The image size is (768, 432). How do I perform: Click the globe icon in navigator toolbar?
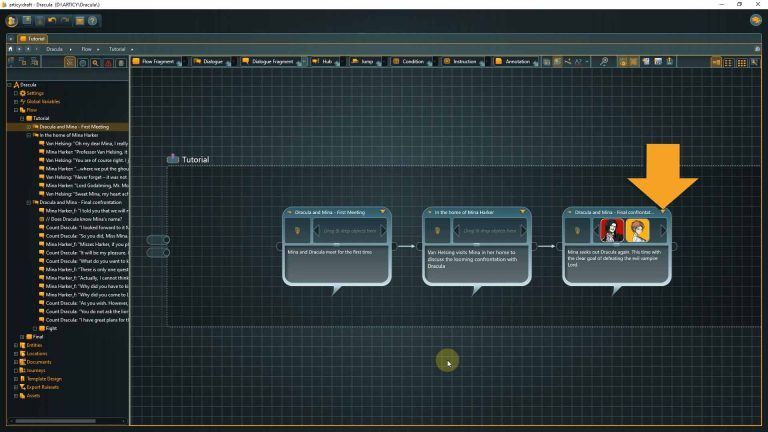(x=83, y=62)
